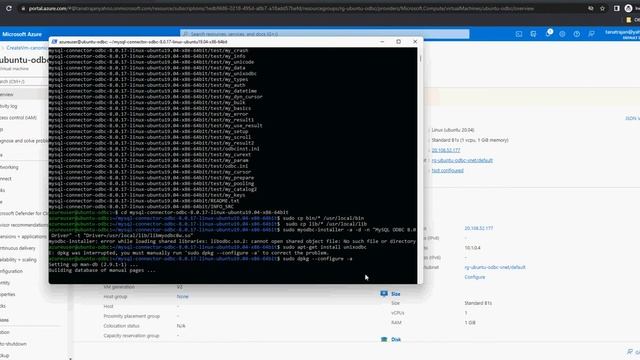Click the Microsoft Azure home logo text
Viewport: 640px width, 360px height.
tap(22, 34)
